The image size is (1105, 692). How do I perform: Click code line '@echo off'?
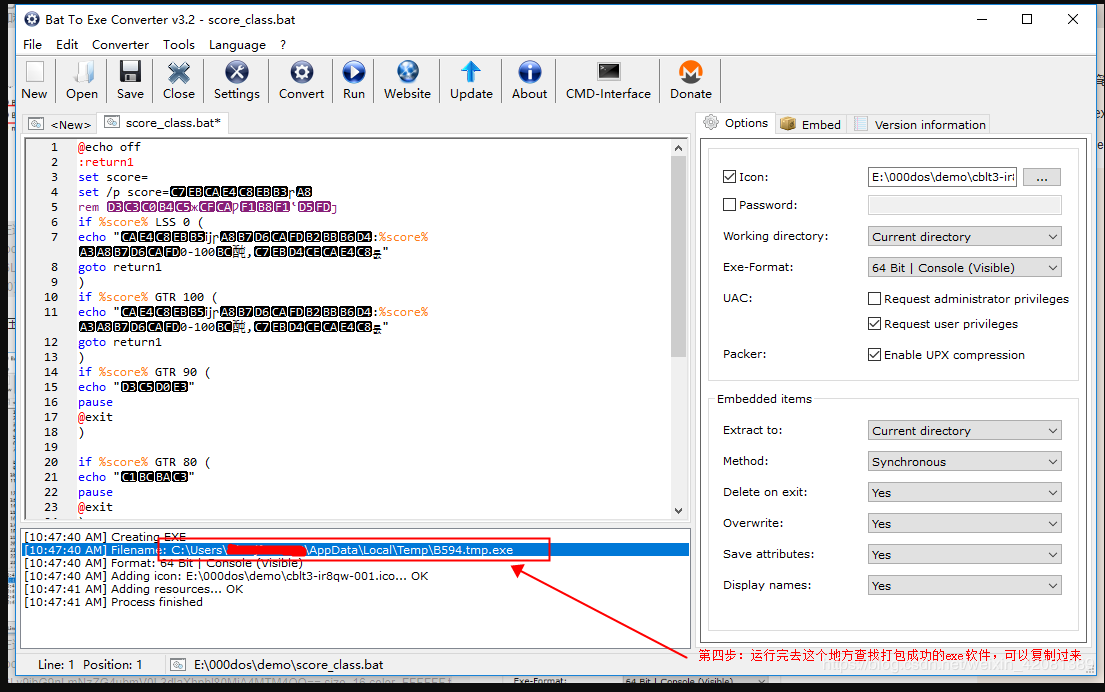click(109, 147)
